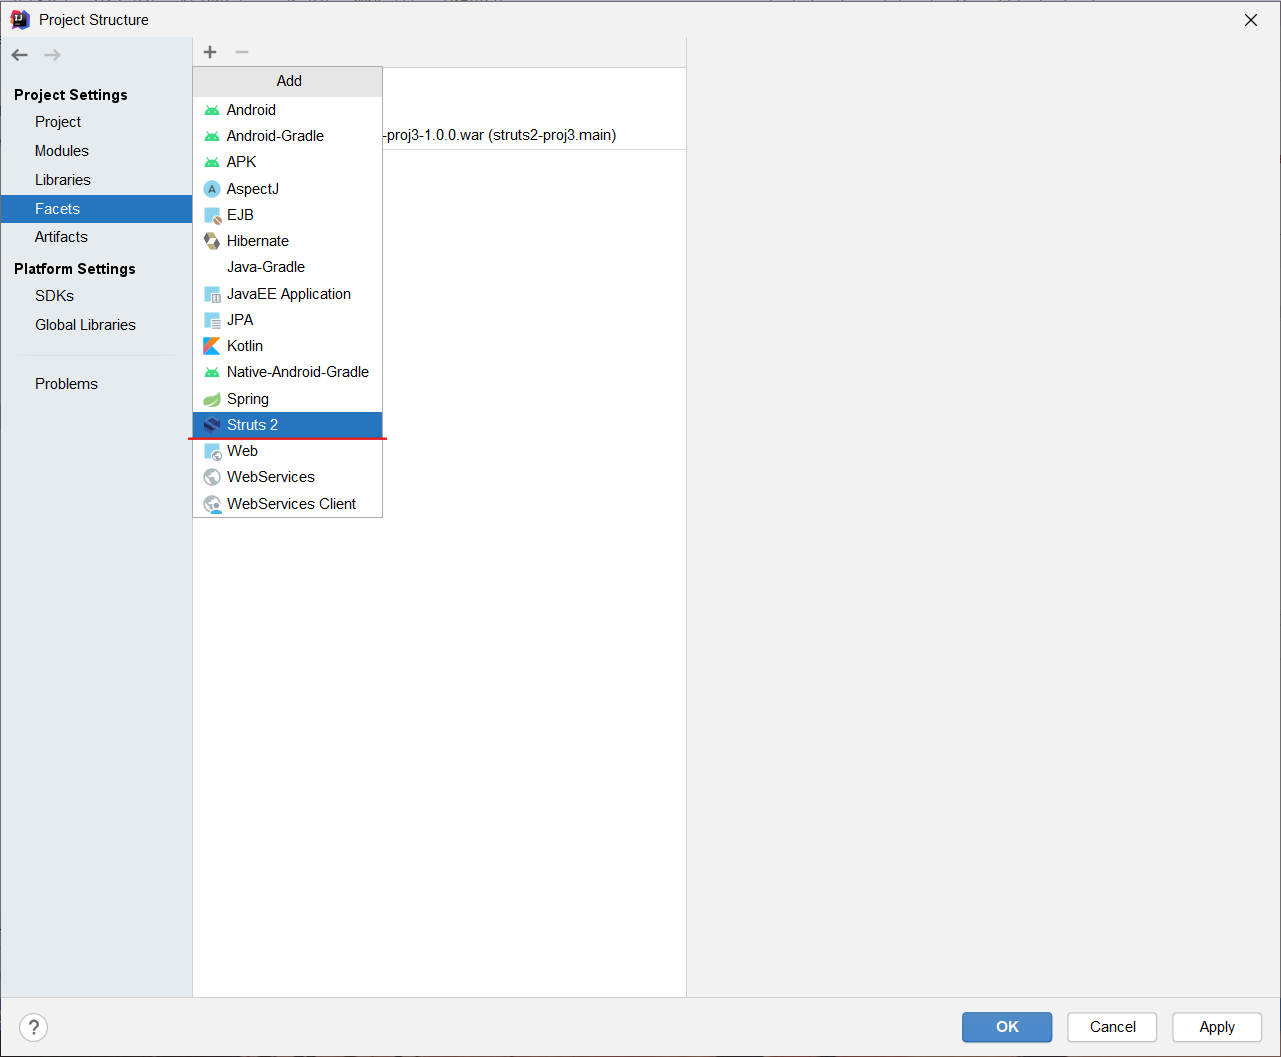
Task: Click the Struts 2 icon
Action: coord(212,425)
